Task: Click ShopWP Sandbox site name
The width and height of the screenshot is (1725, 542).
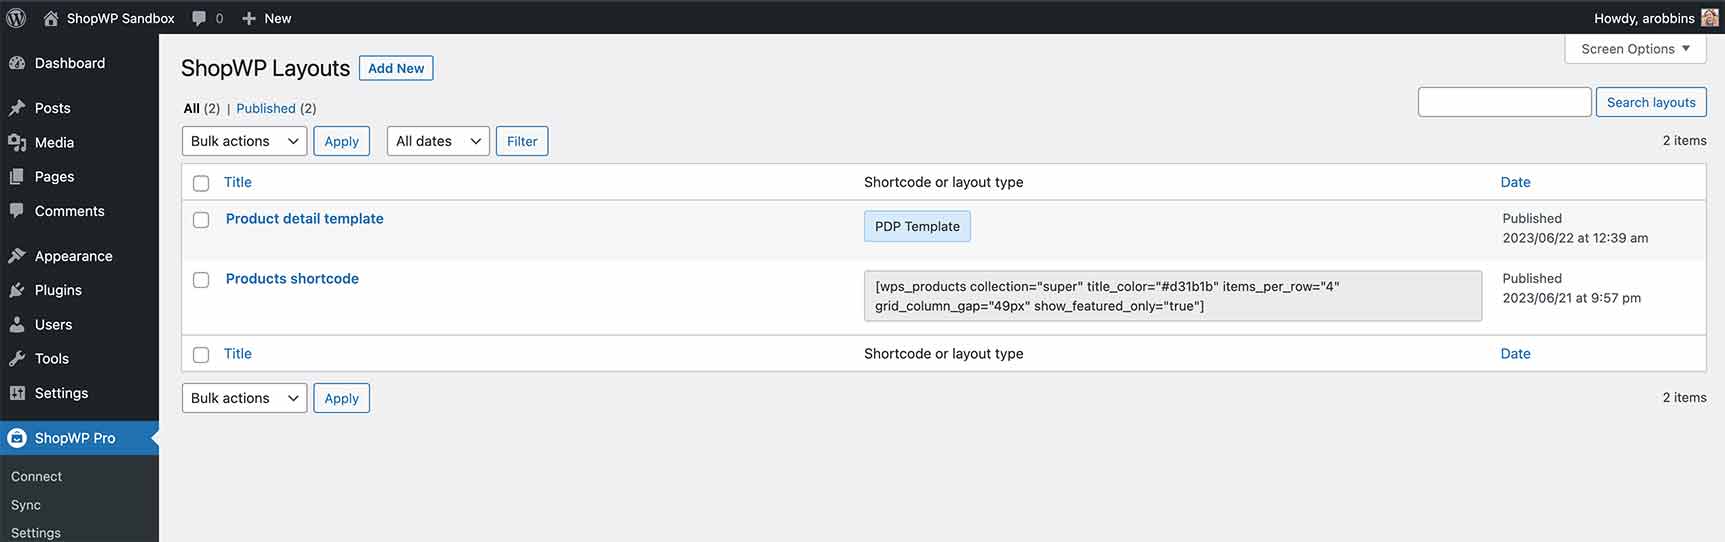Action: click(121, 18)
